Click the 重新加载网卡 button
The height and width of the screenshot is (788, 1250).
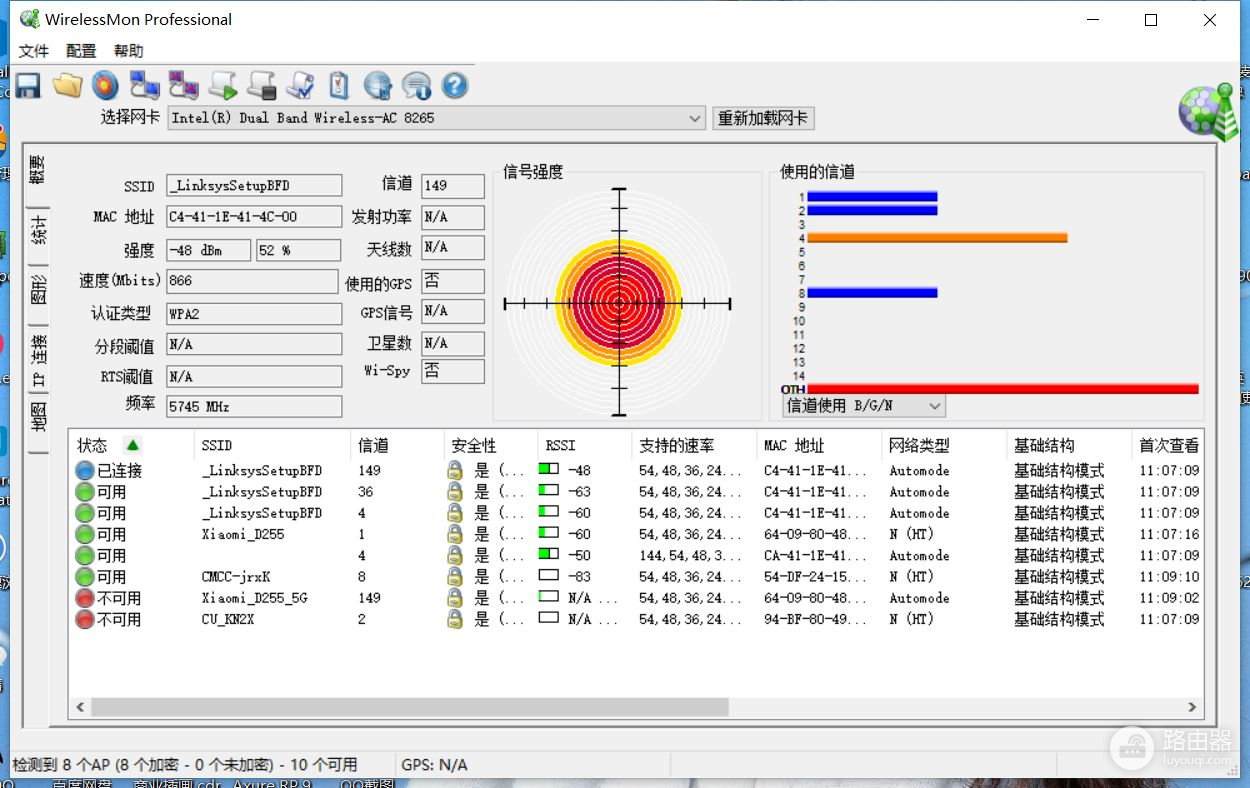coord(763,118)
